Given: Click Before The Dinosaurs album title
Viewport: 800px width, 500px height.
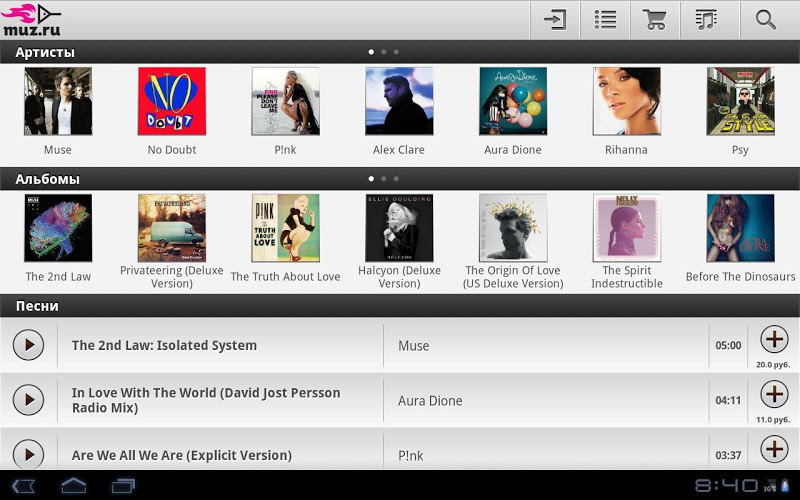Looking at the screenshot, I should click(x=740, y=277).
